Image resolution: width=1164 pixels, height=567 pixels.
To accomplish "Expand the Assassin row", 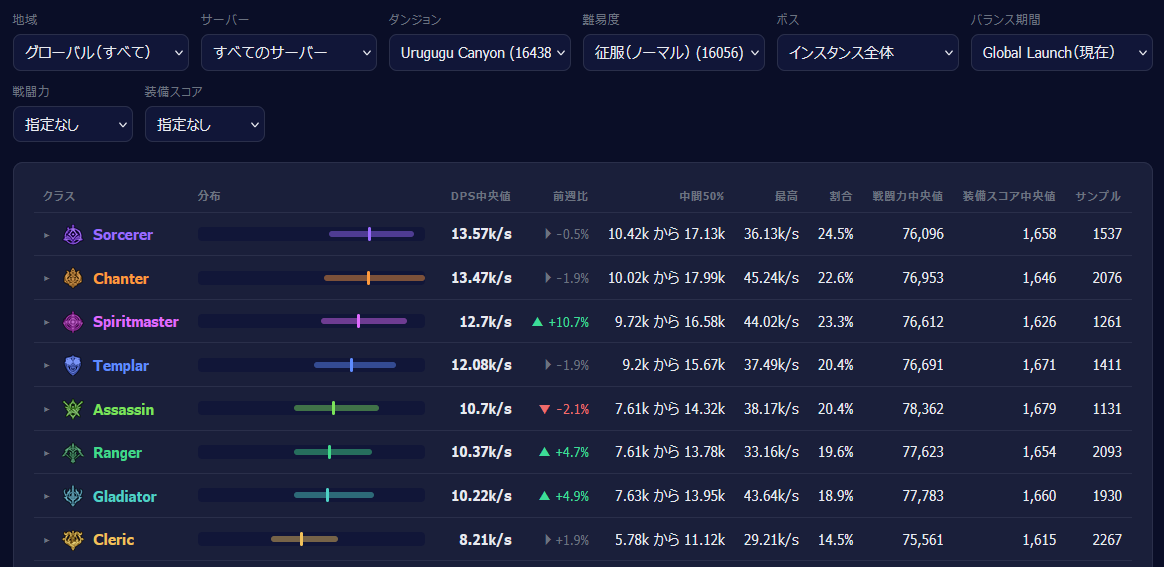I will click(x=47, y=409).
